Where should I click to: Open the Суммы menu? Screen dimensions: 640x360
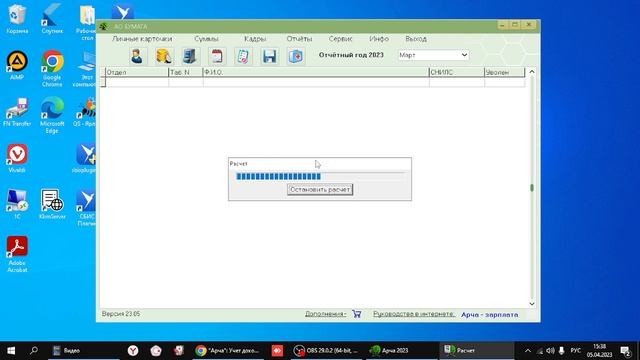206,39
